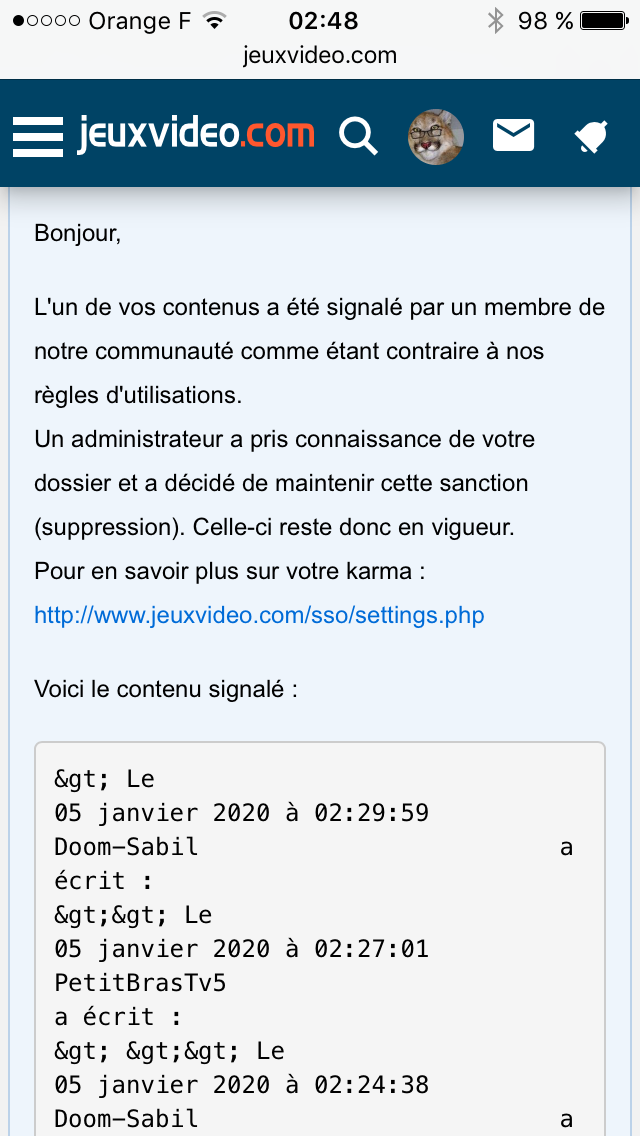Screen dimensions: 640x1136
Task: Open search with the magnifier icon
Action: point(359,135)
